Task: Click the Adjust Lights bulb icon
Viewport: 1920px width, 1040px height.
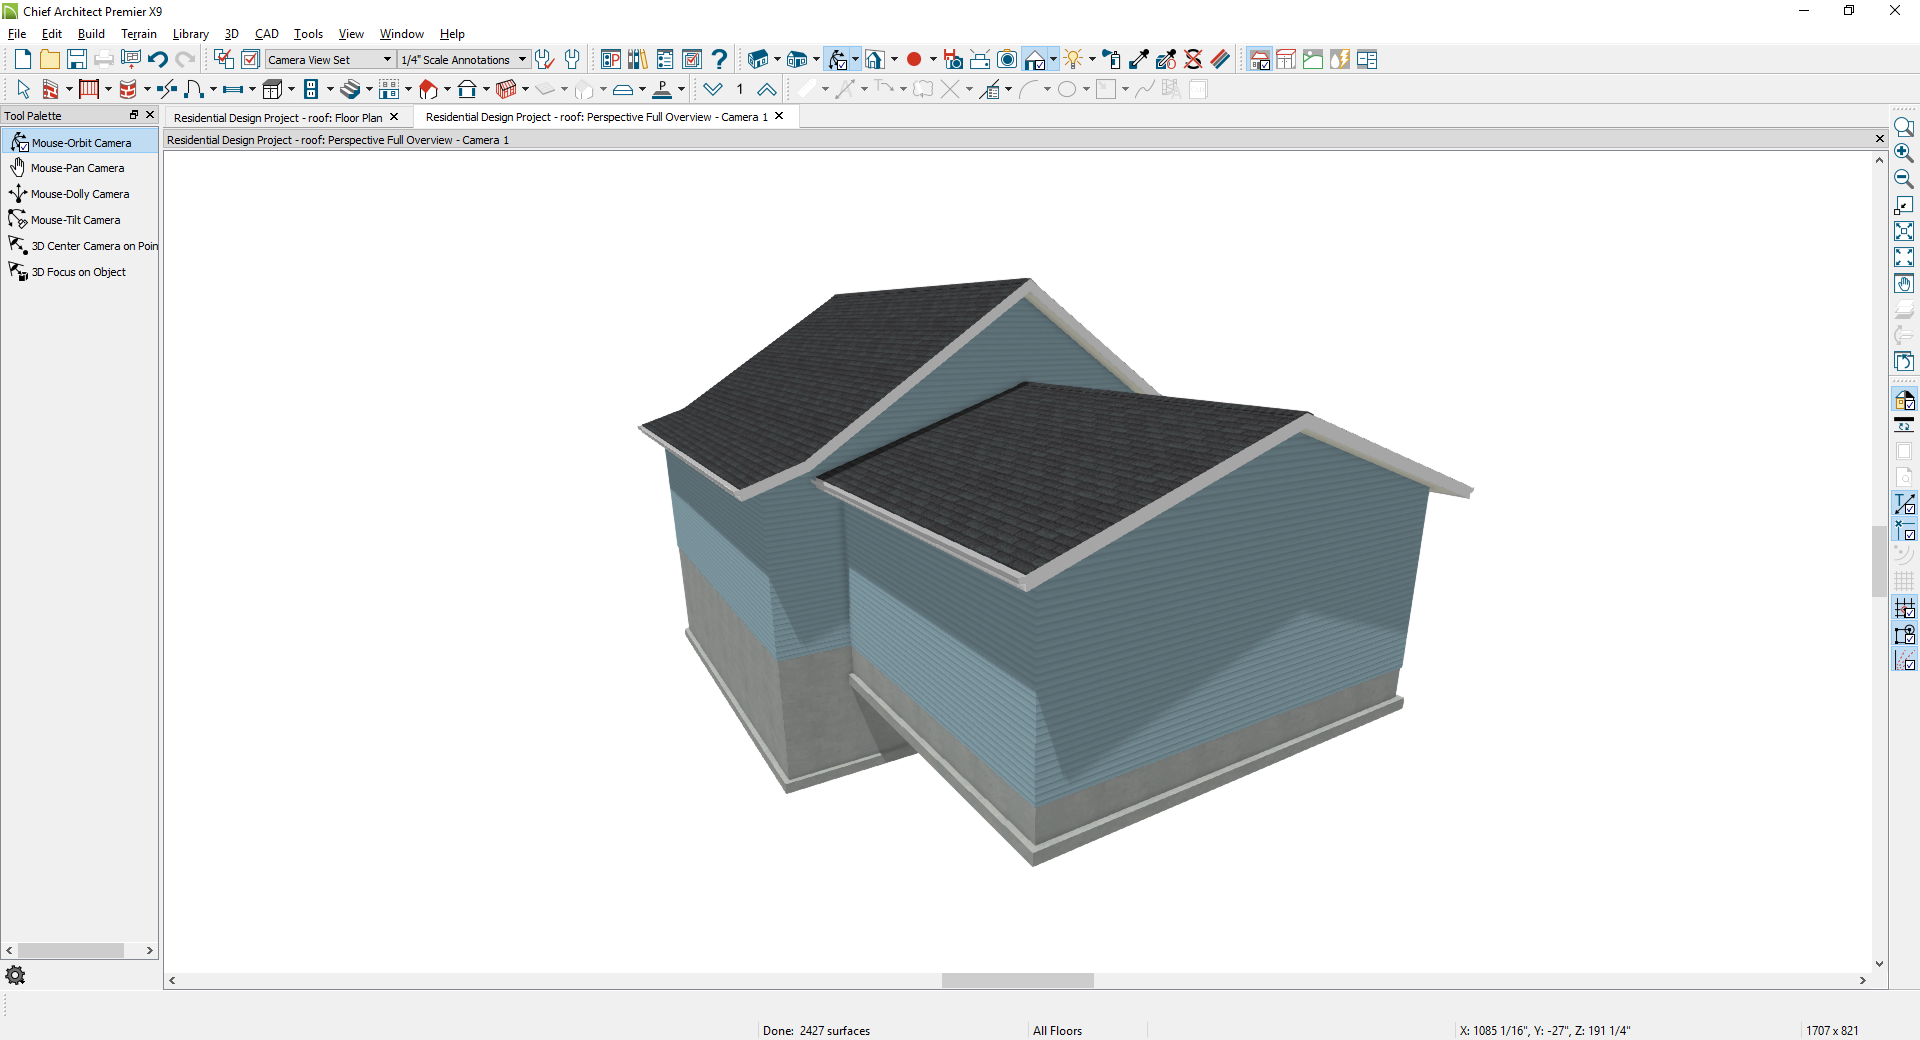Action: click(x=1073, y=60)
